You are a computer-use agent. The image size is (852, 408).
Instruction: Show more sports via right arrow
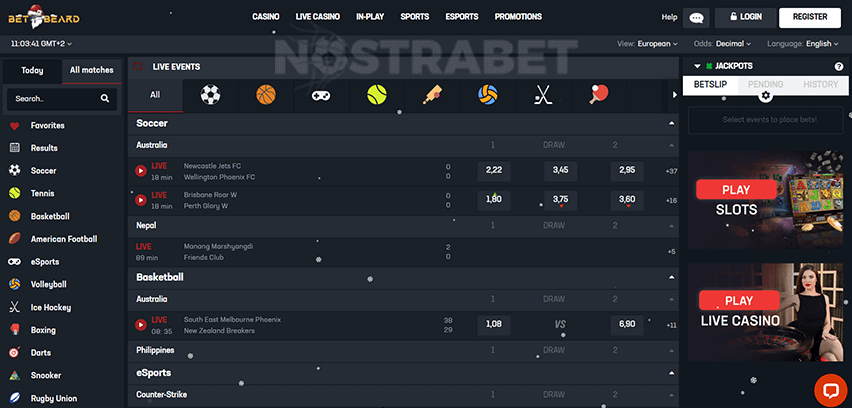[x=675, y=95]
